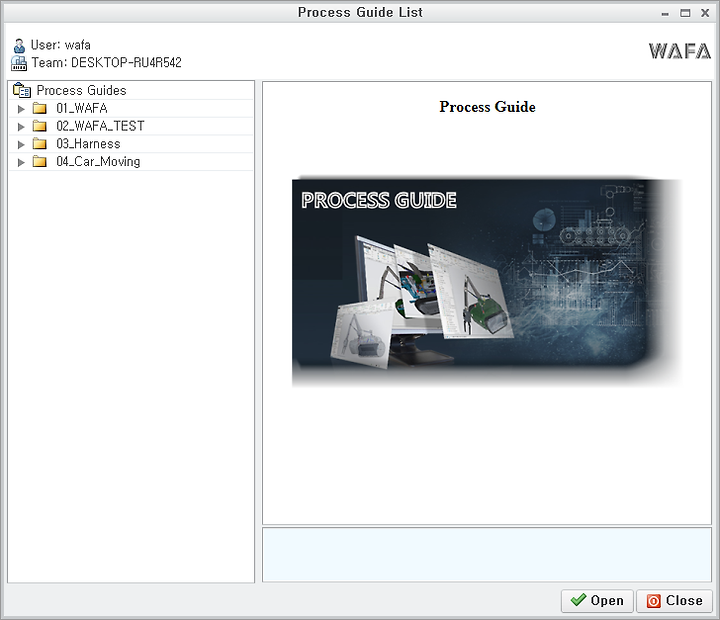The height and width of the screenshot is (620, 720).
Task: Click the Process Guide heading text
Action: click(x=487, y=107)
